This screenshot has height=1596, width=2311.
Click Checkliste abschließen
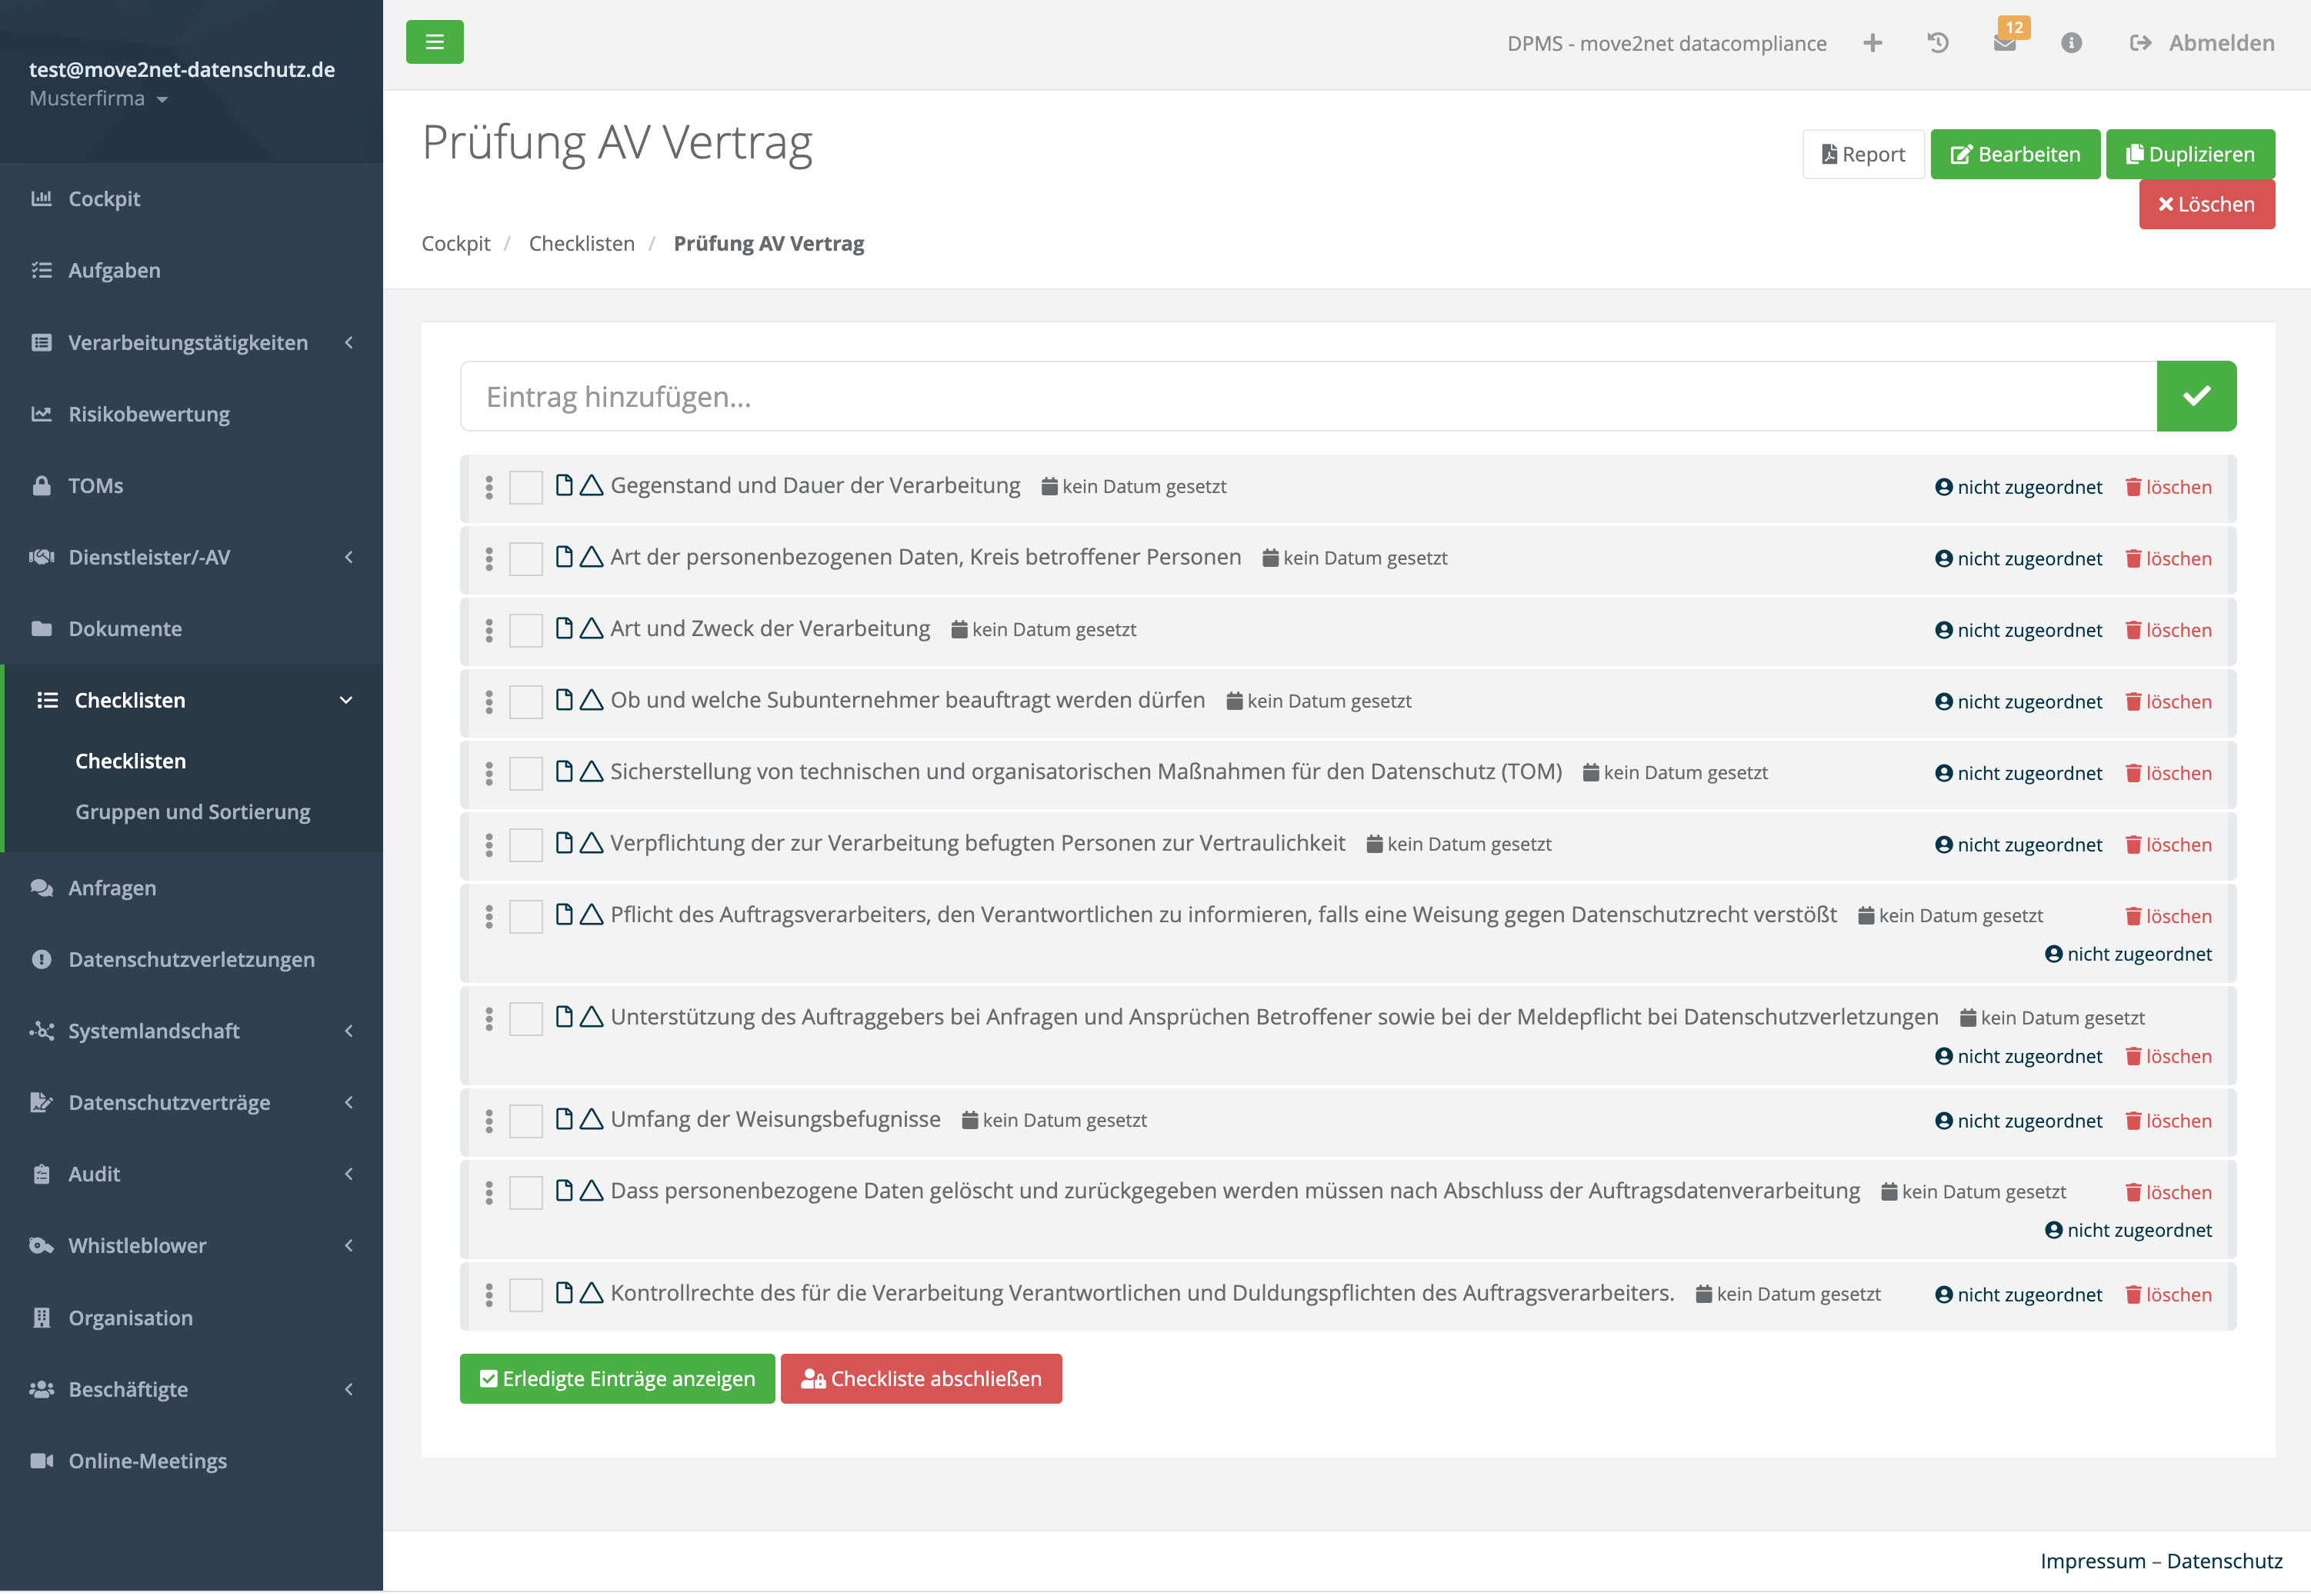point(921,1379)
